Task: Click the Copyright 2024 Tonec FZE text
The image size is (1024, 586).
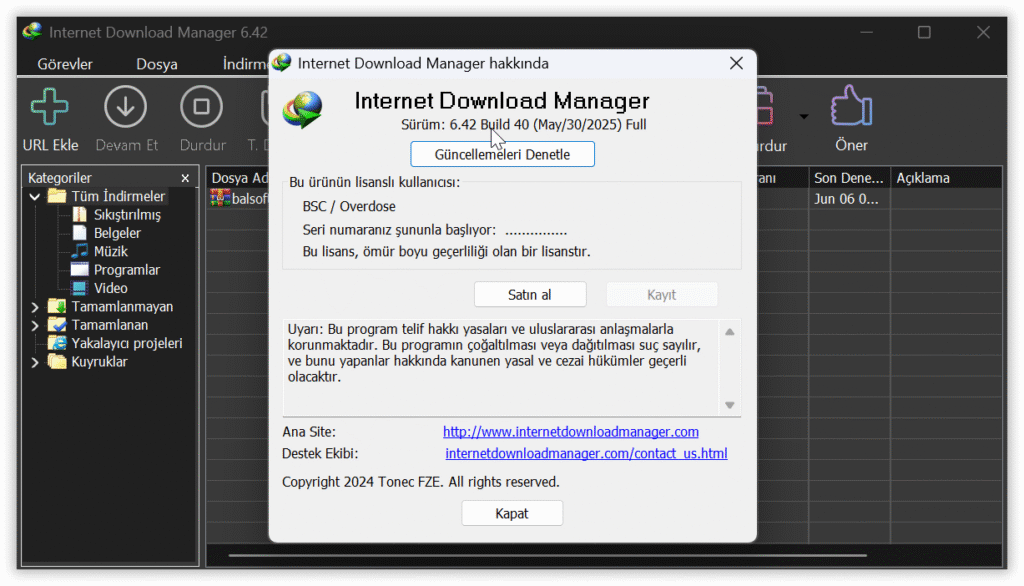Action: [421, 482]
